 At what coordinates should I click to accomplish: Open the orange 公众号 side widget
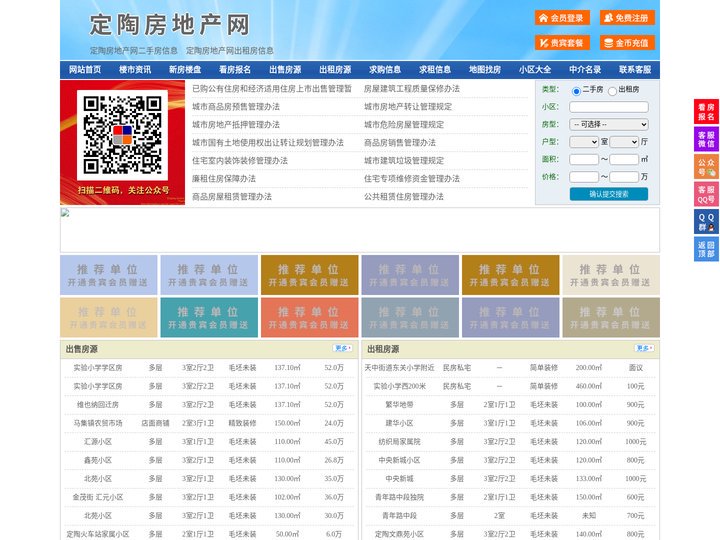click(x=706, y=167)
